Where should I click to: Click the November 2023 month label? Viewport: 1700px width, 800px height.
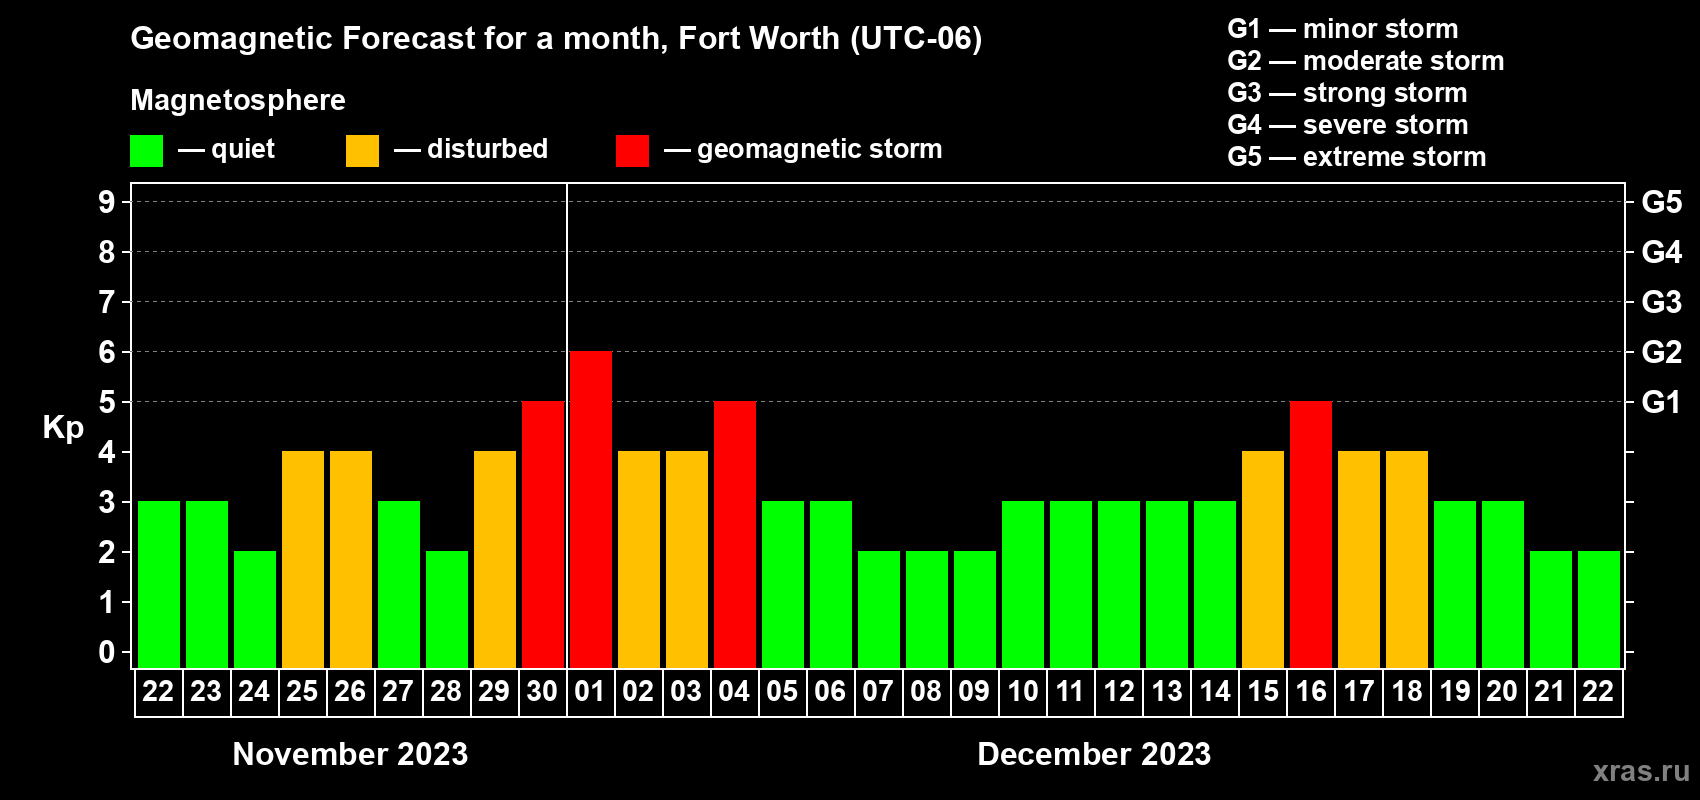tap(350, 754)
